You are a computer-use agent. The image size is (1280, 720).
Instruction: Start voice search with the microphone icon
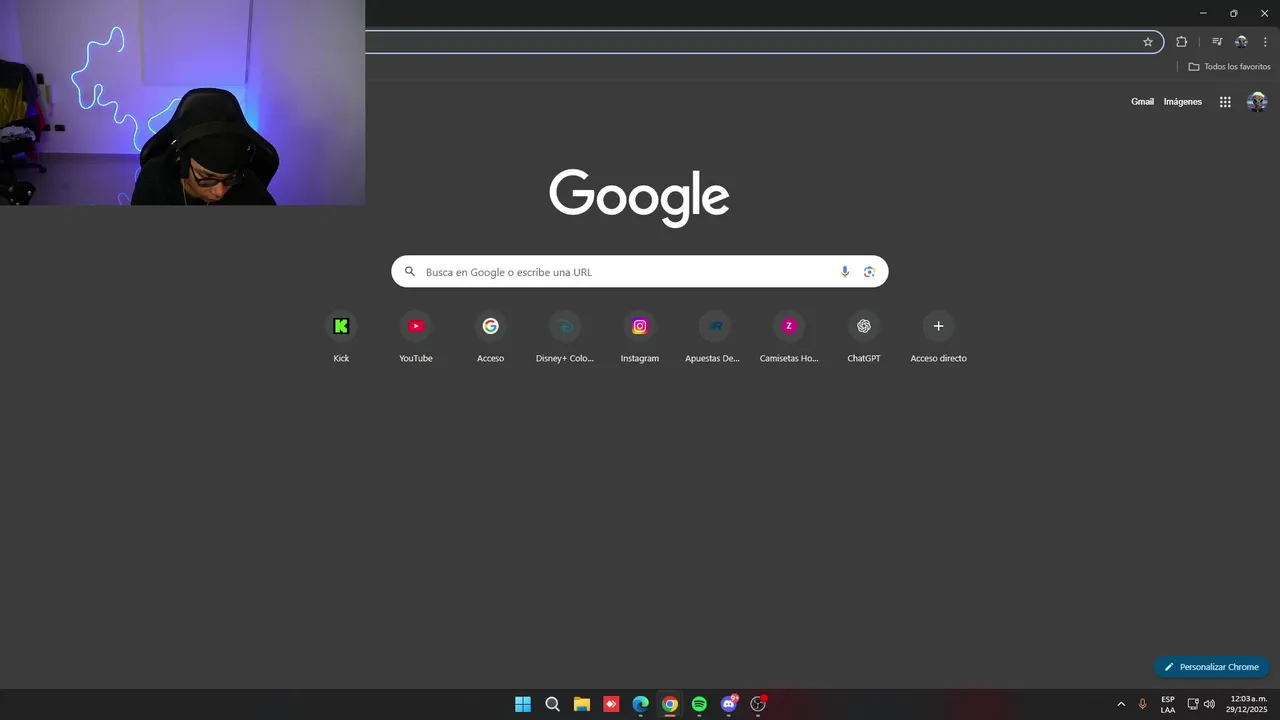click(x=845, y=272)
